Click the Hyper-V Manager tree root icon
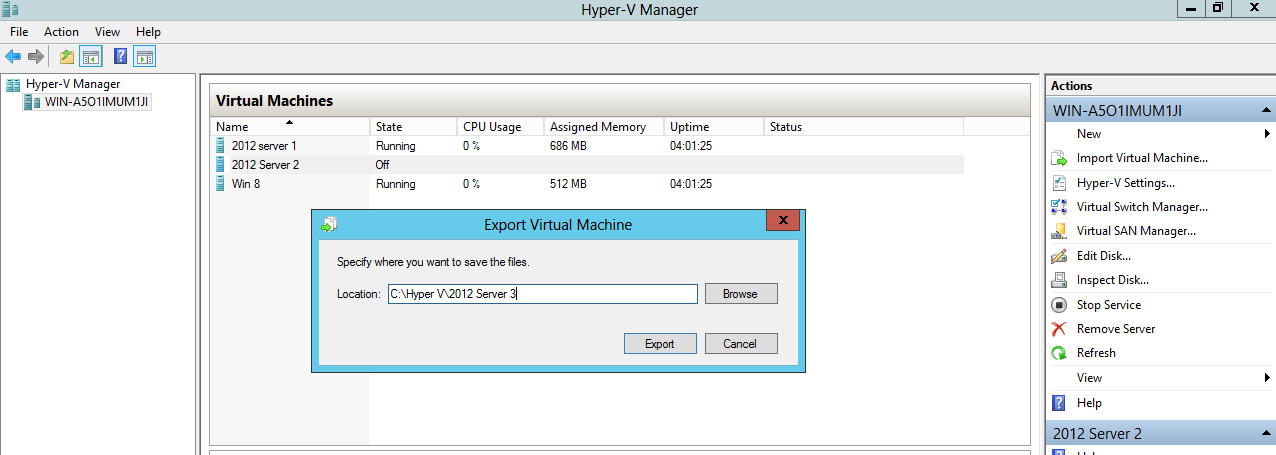 pyautogui.click(x=13, y=84)
